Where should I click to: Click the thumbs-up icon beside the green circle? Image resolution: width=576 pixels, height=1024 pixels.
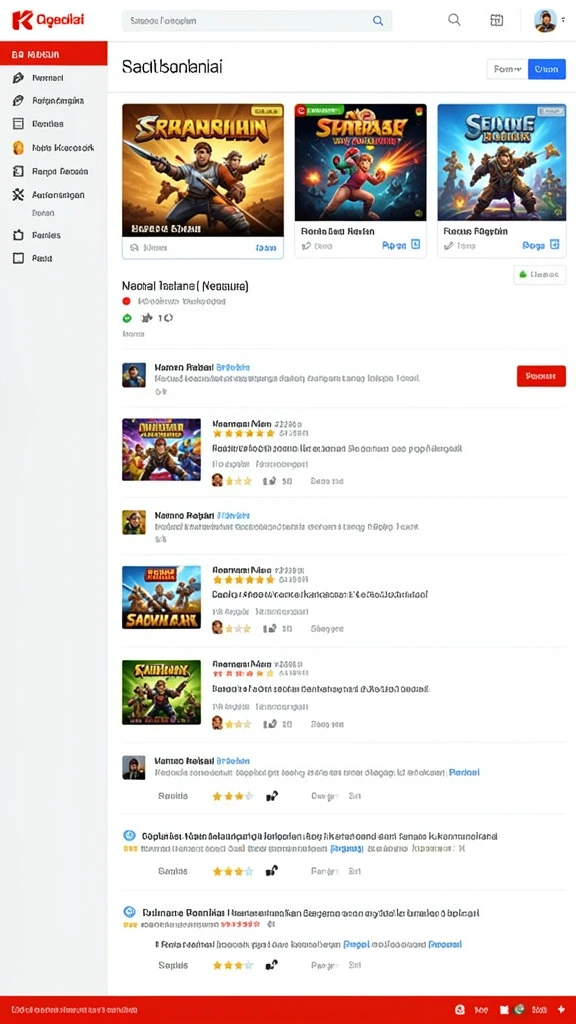pos(147,318)
